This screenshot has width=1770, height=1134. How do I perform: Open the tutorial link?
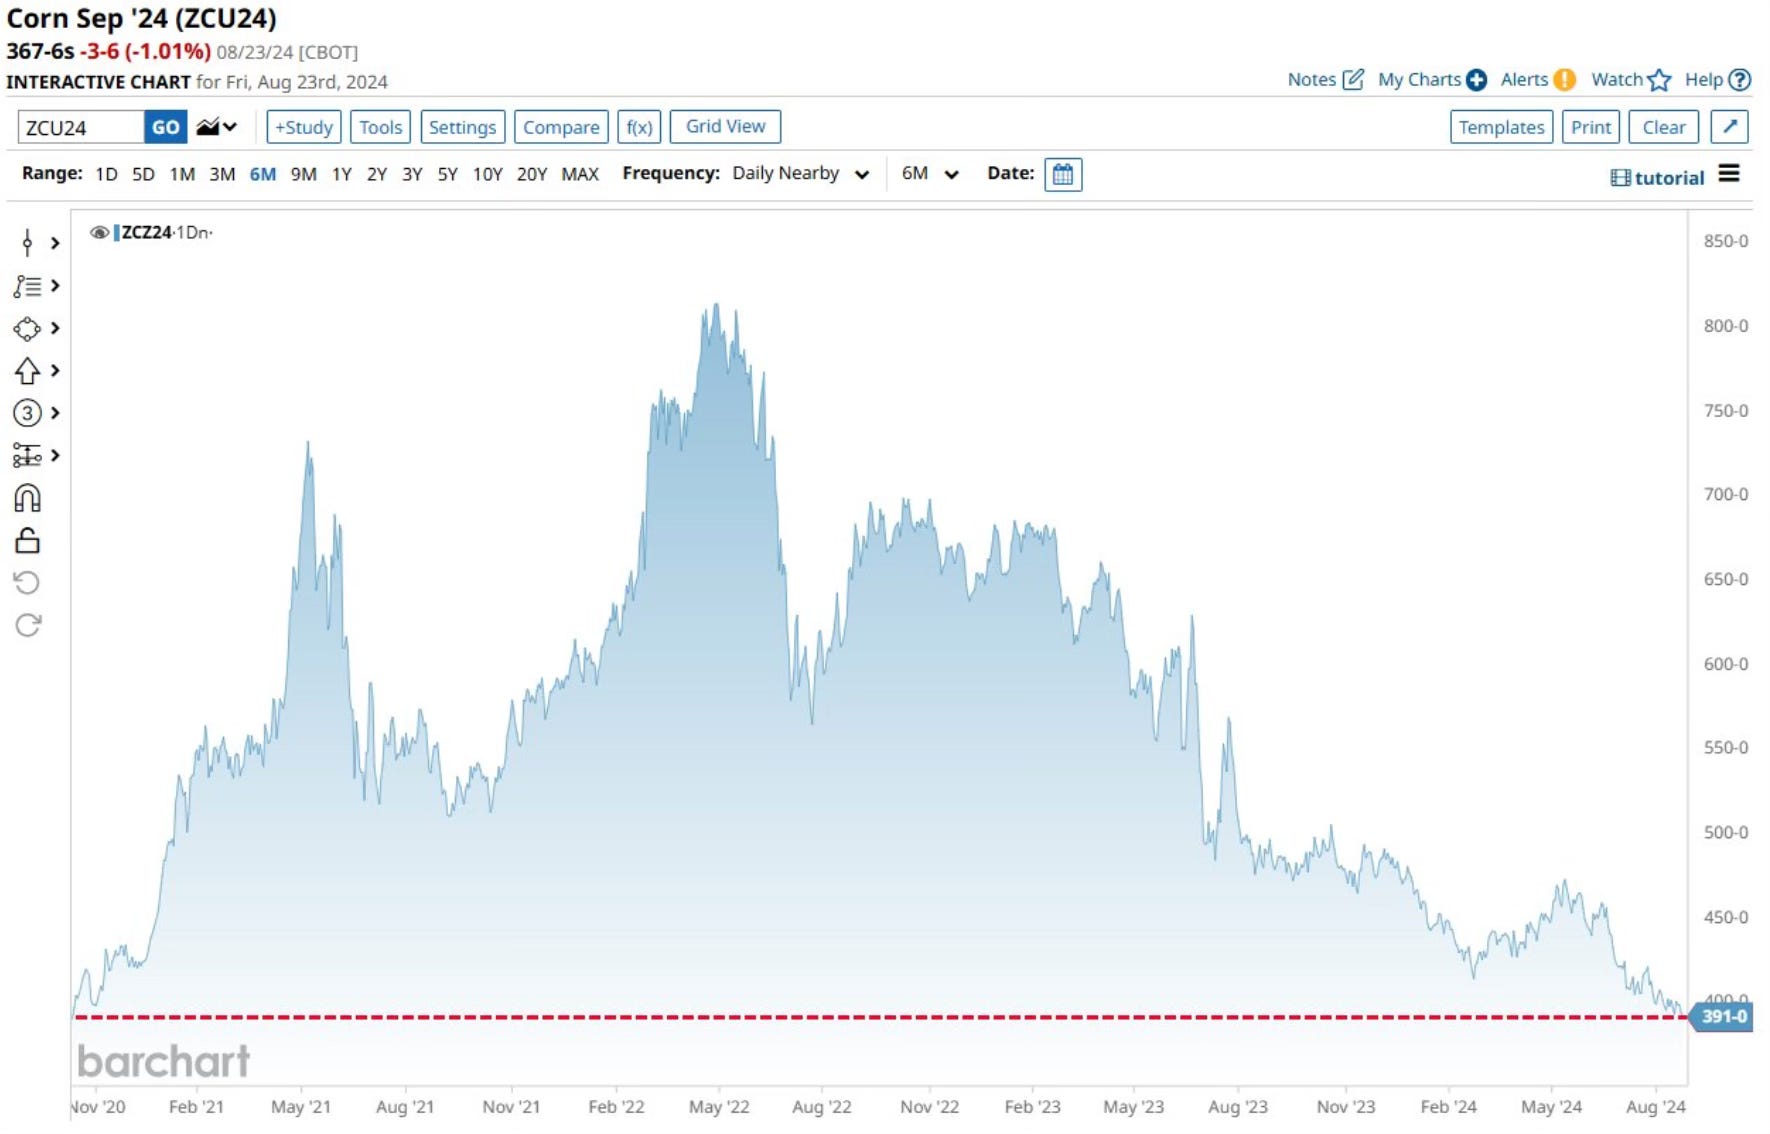pyautogui.click(x=1657, y=178)
